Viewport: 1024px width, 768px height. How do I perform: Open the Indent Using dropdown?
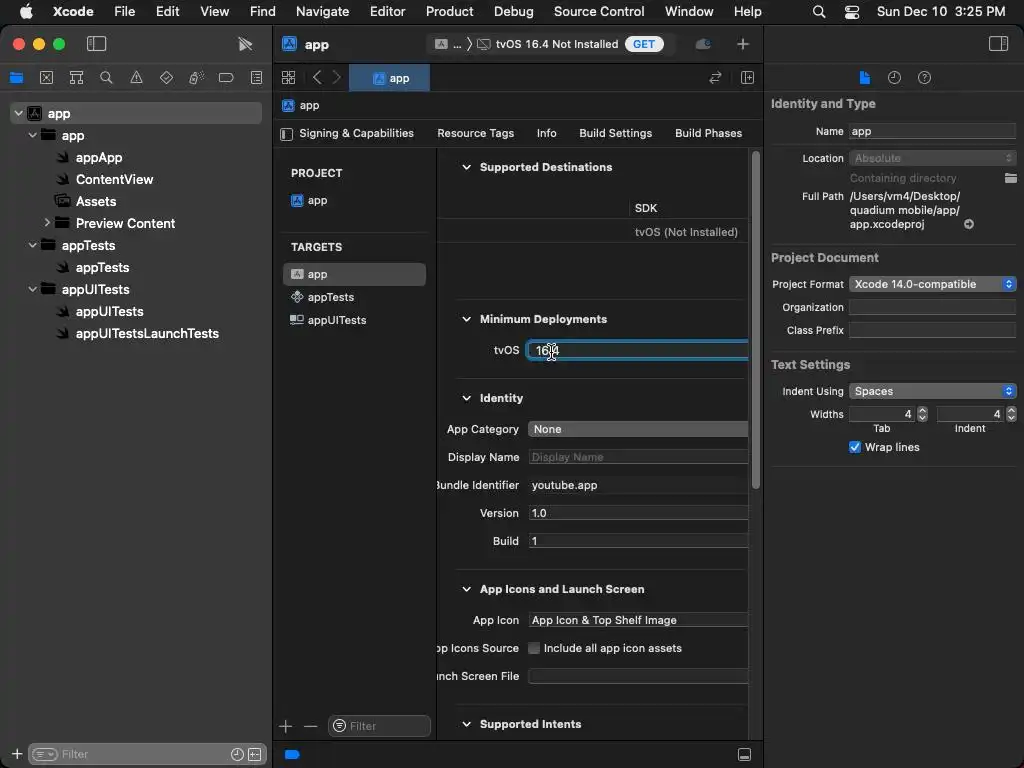tap(932, 391)
